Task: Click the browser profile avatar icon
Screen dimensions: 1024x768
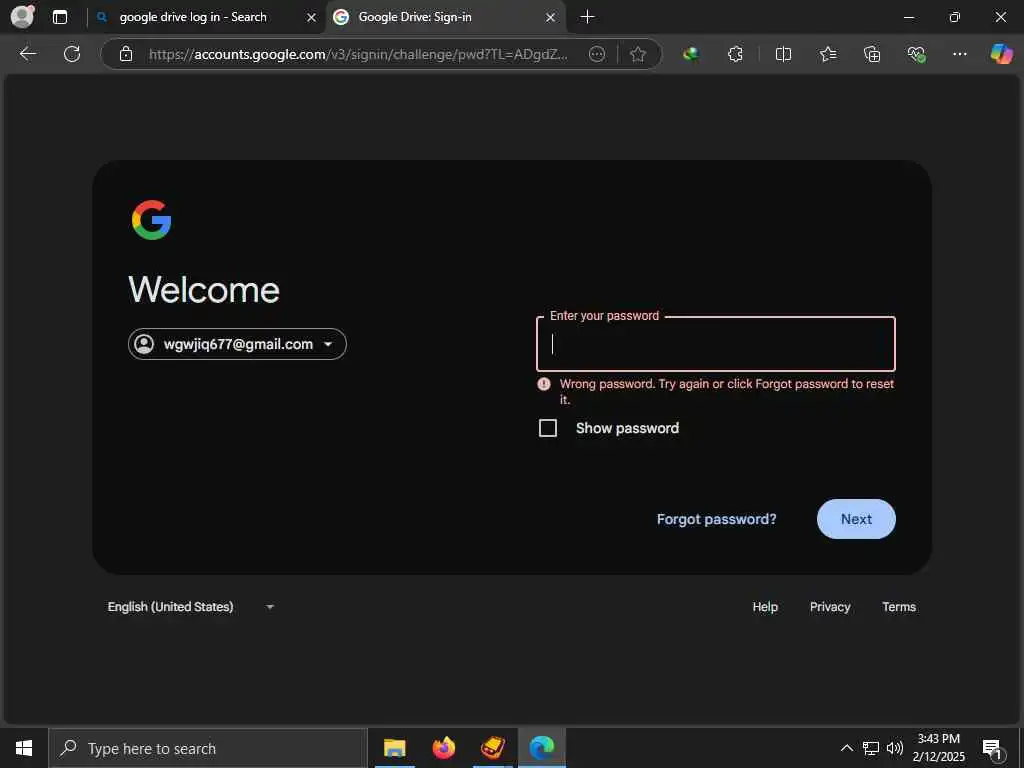Action: [x=22, y=16]
